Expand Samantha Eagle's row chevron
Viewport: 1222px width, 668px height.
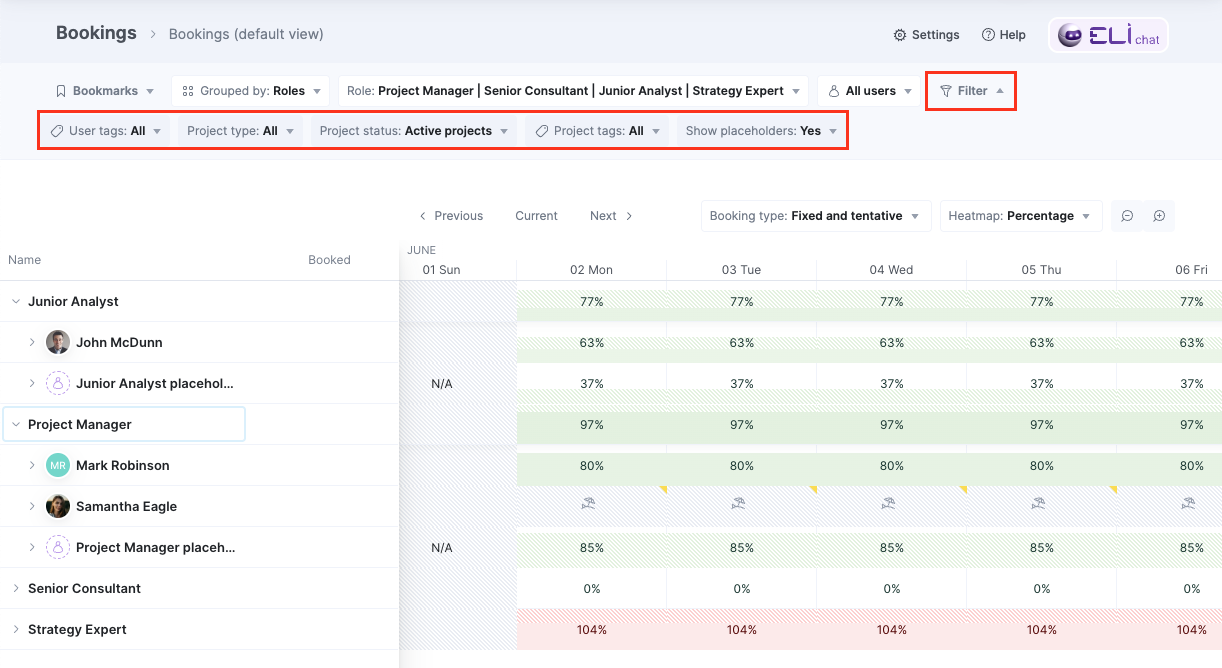[x=32, y=506]
